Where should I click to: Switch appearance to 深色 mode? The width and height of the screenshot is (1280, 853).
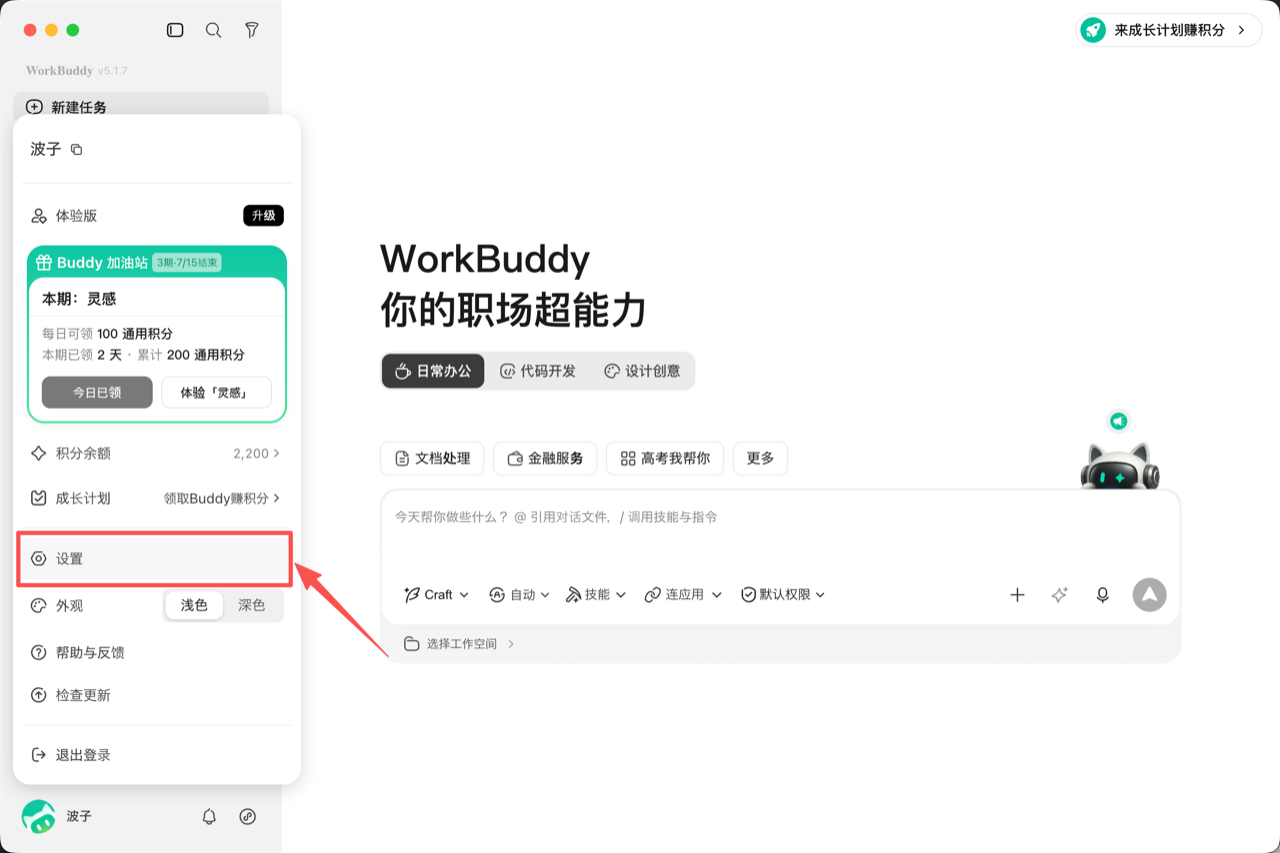click(252, 605)
